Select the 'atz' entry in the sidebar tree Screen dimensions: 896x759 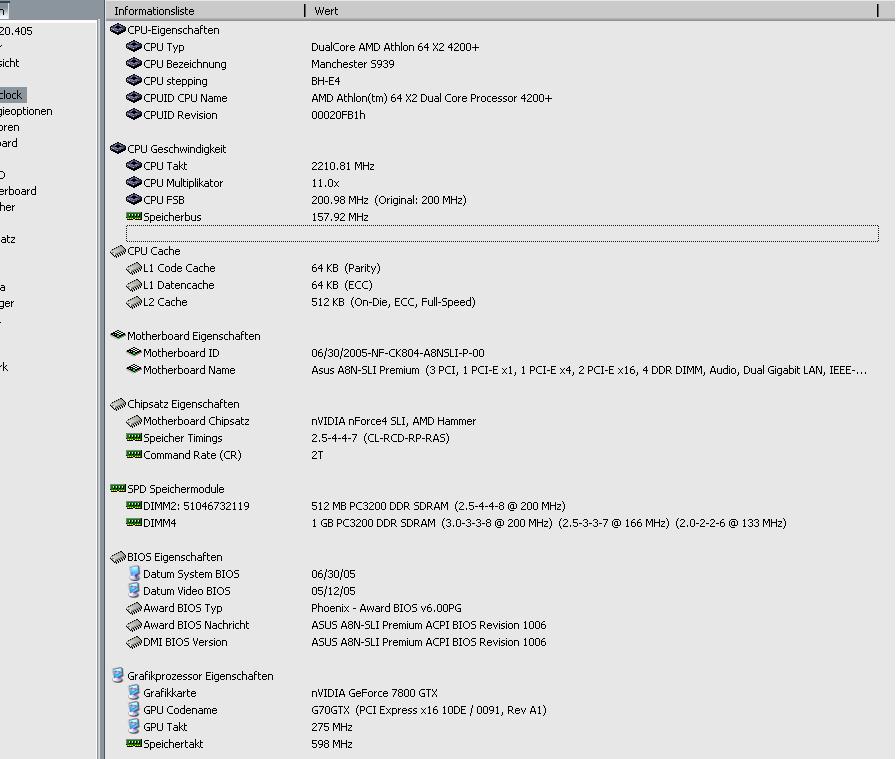(8, 239)
